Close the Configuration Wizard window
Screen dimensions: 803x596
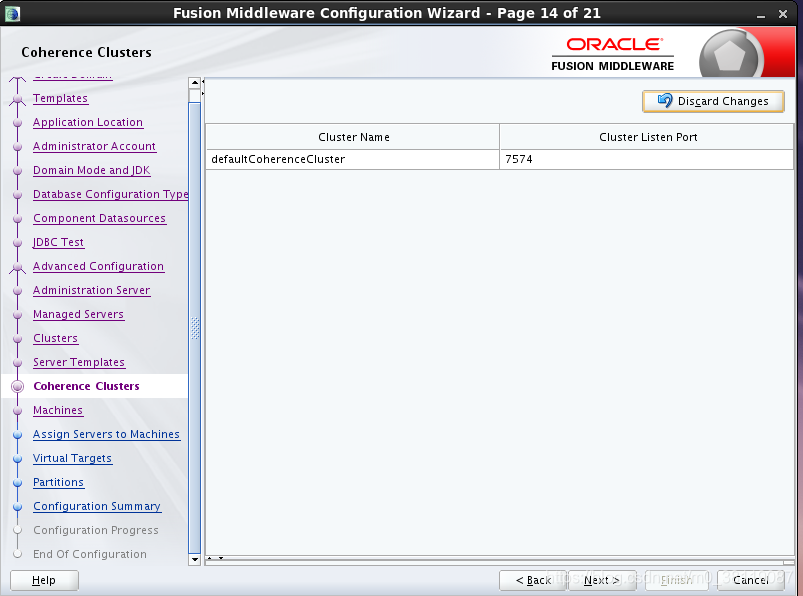point(783,14)
